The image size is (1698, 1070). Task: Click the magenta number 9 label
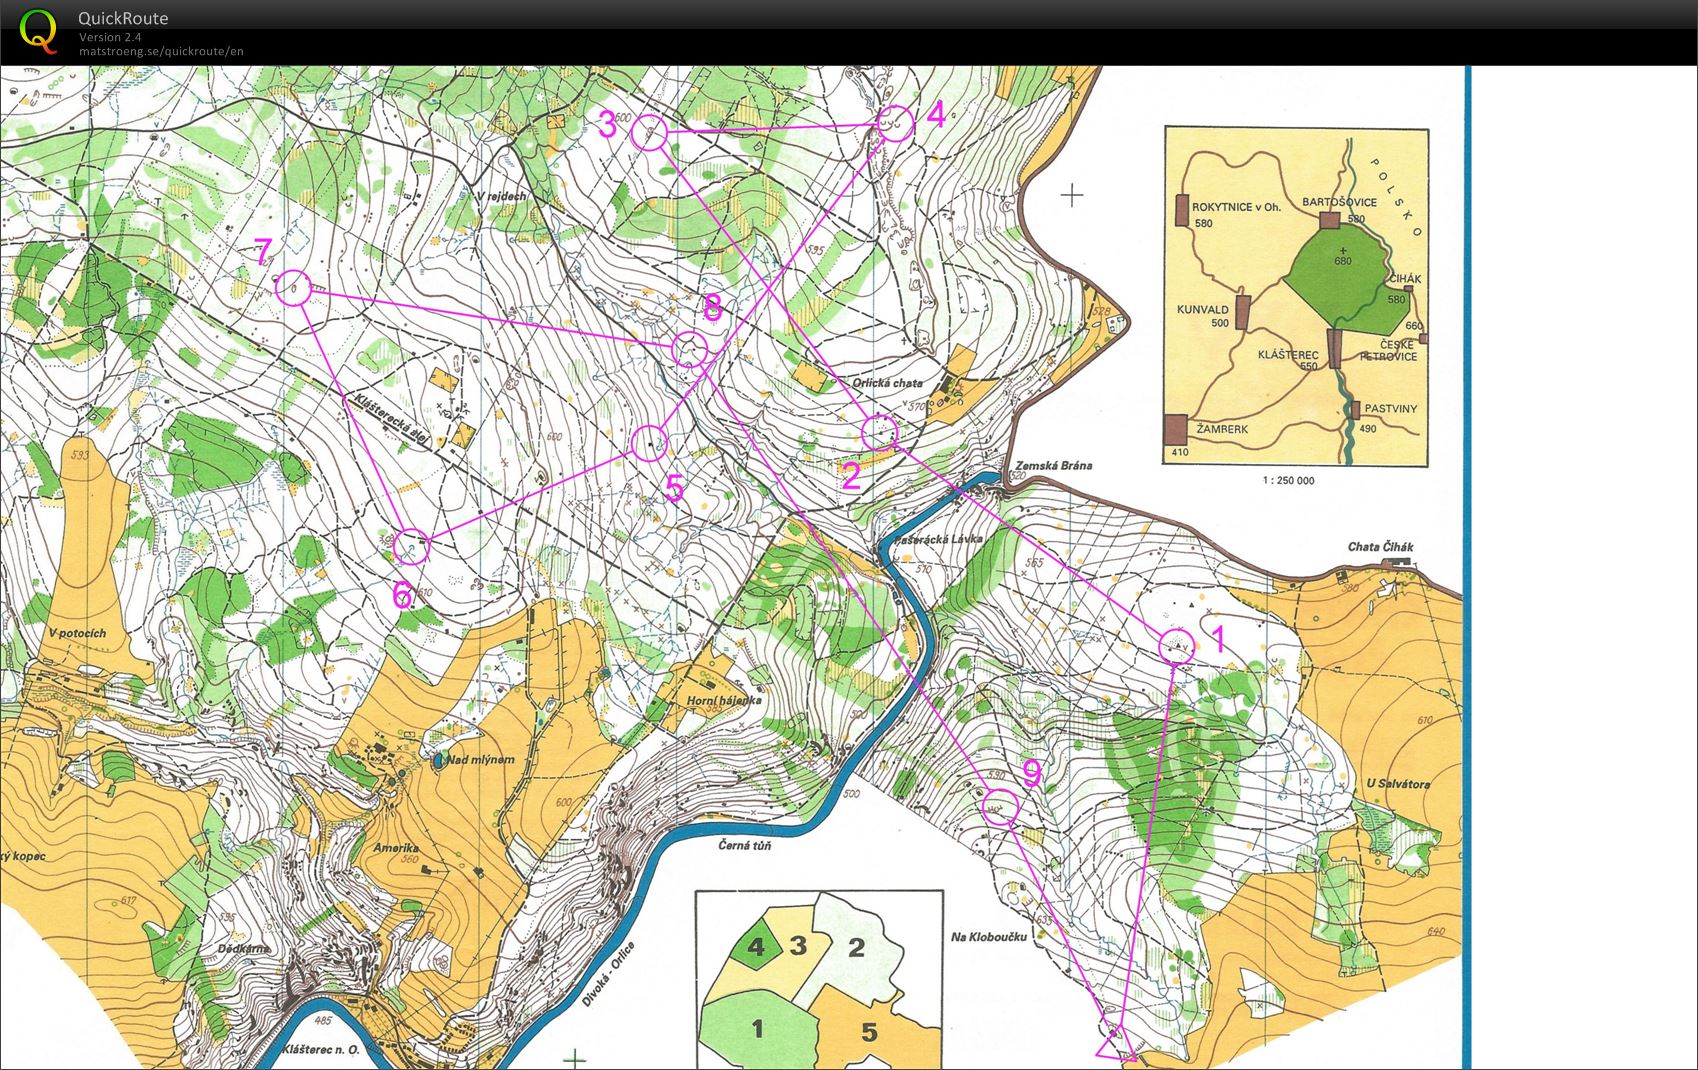[1032, 773]
